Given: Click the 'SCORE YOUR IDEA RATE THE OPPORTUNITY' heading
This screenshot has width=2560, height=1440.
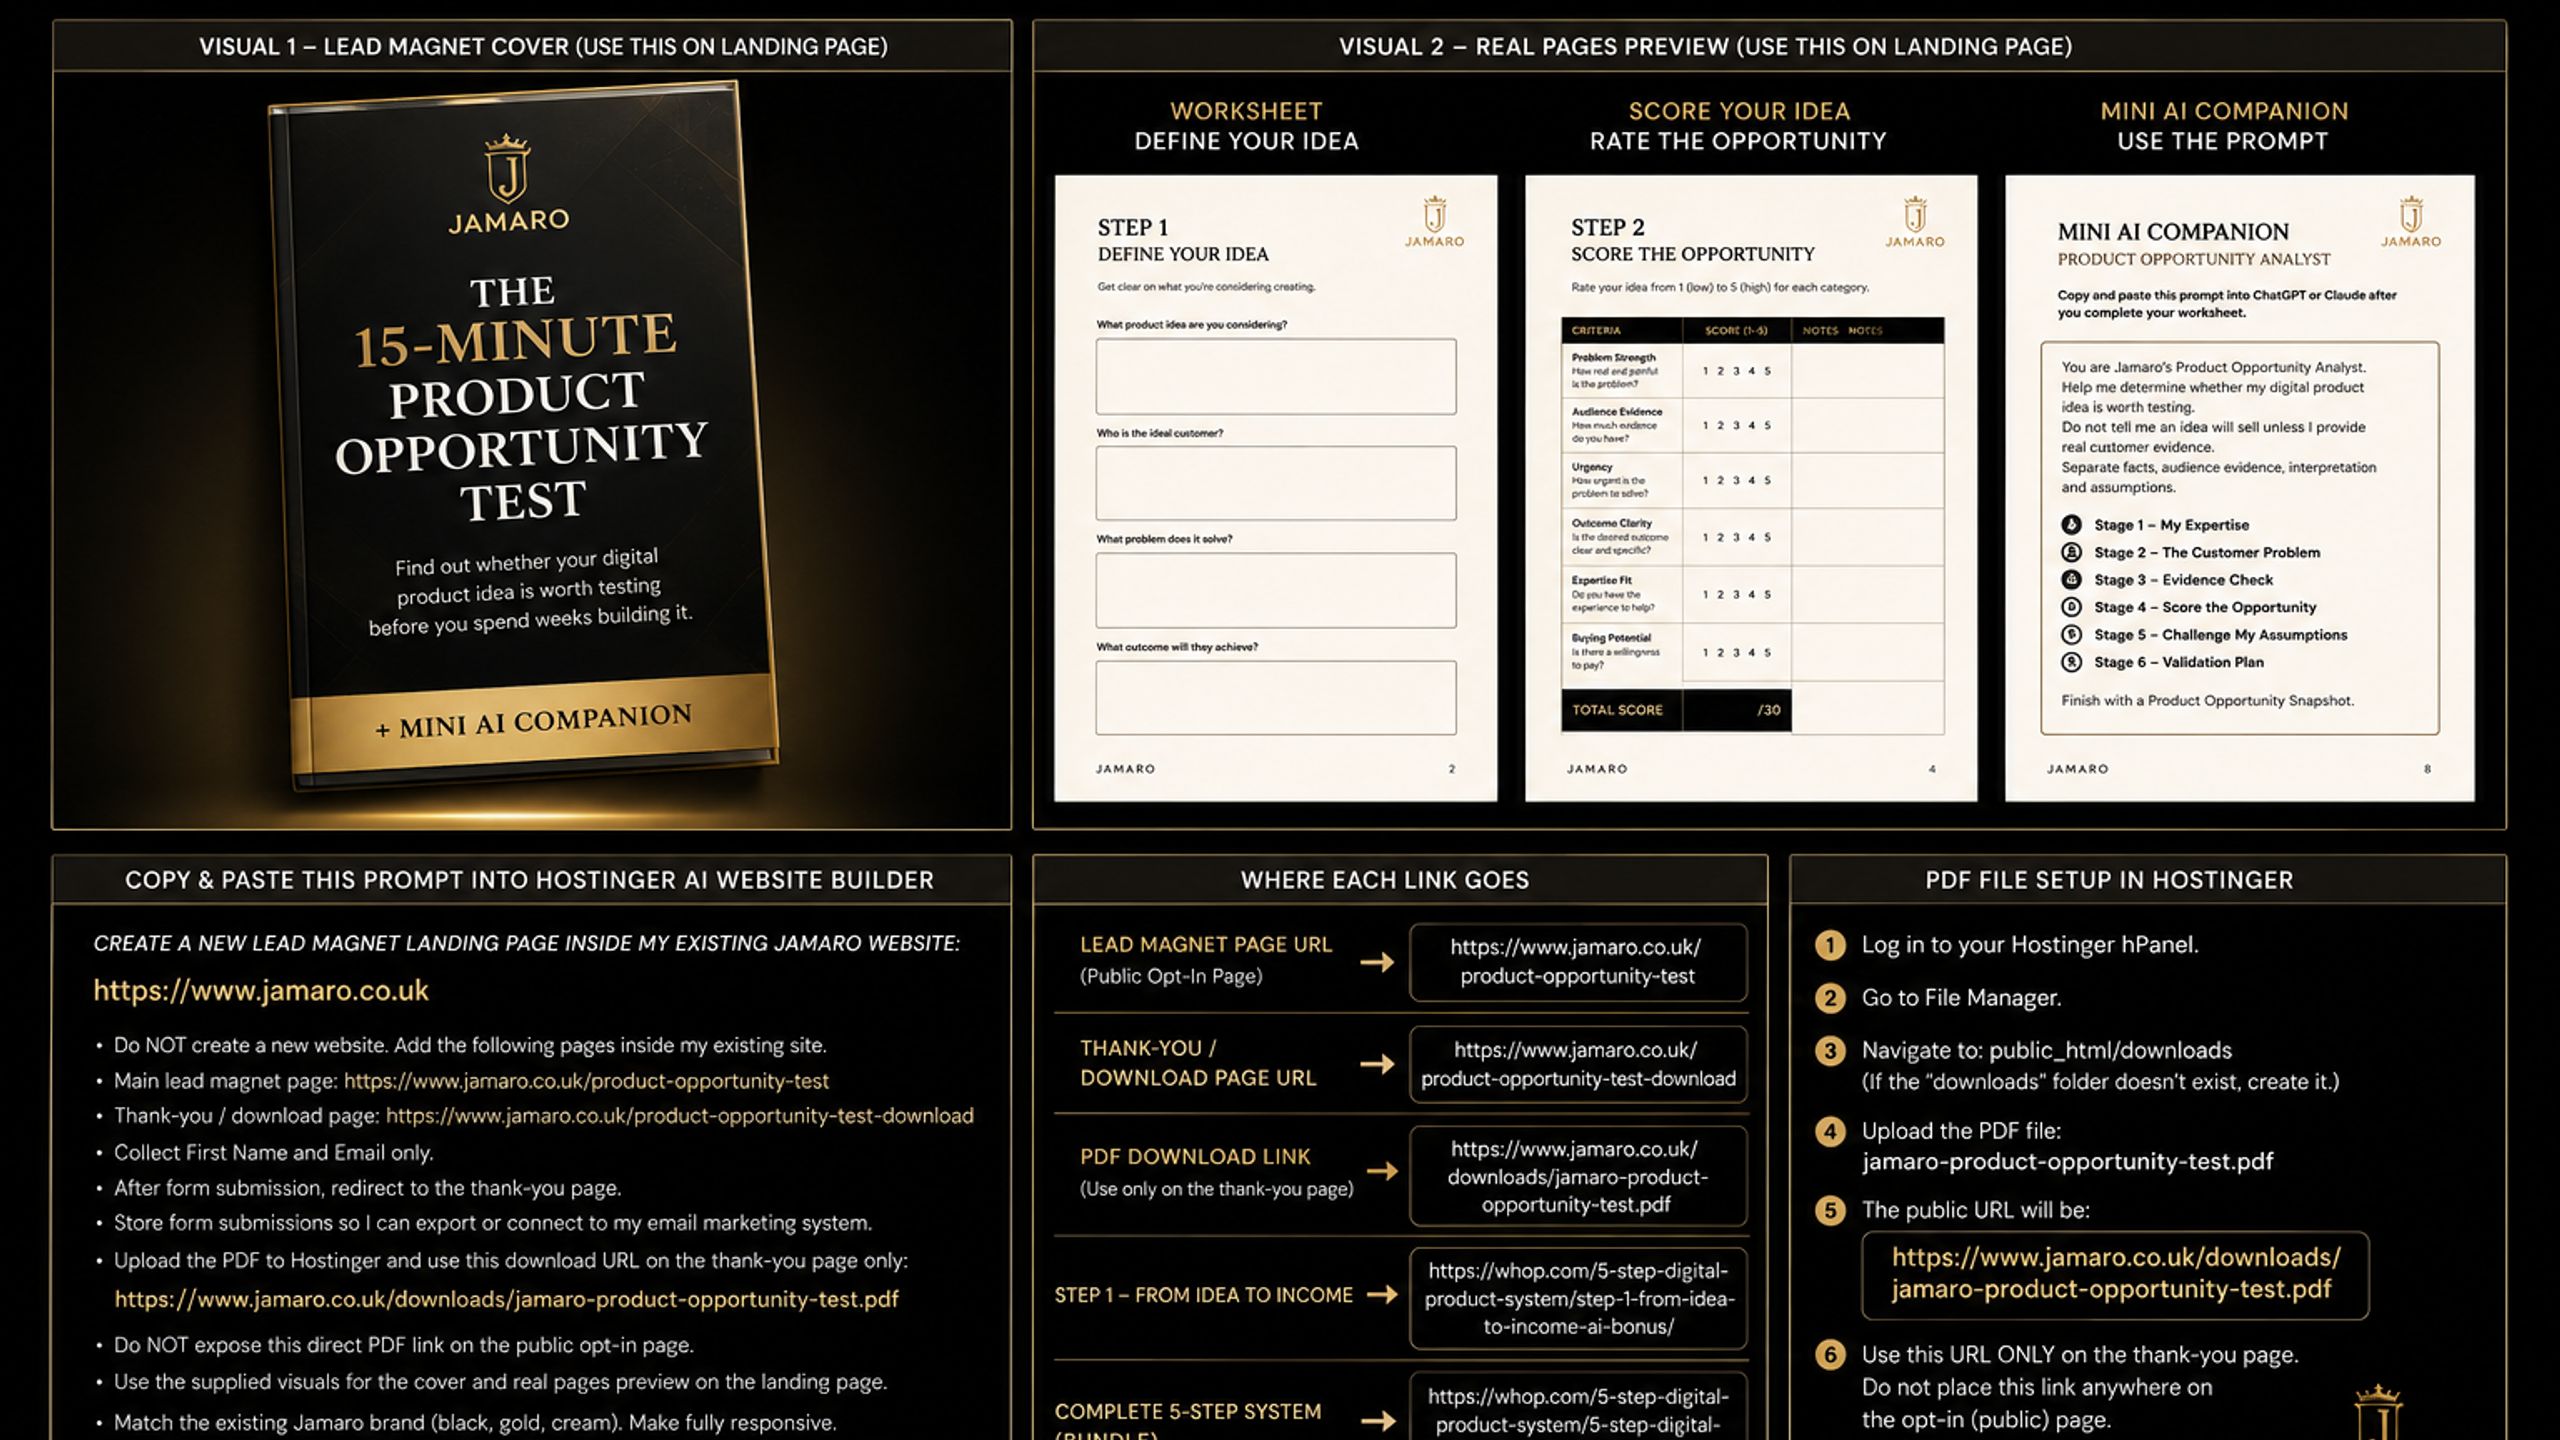Looking at the screenshot, I should point(1738,126).
